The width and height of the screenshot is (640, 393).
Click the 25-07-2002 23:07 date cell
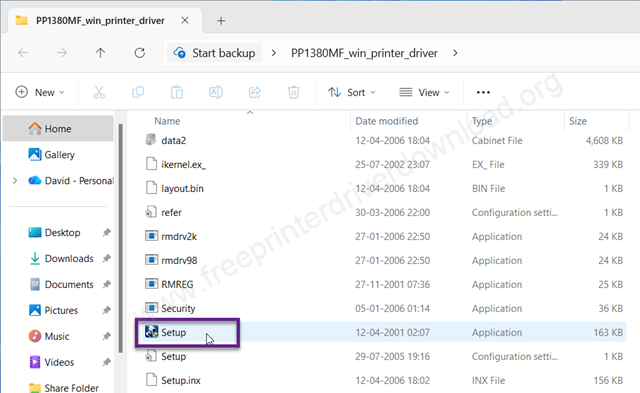point(392,164)
